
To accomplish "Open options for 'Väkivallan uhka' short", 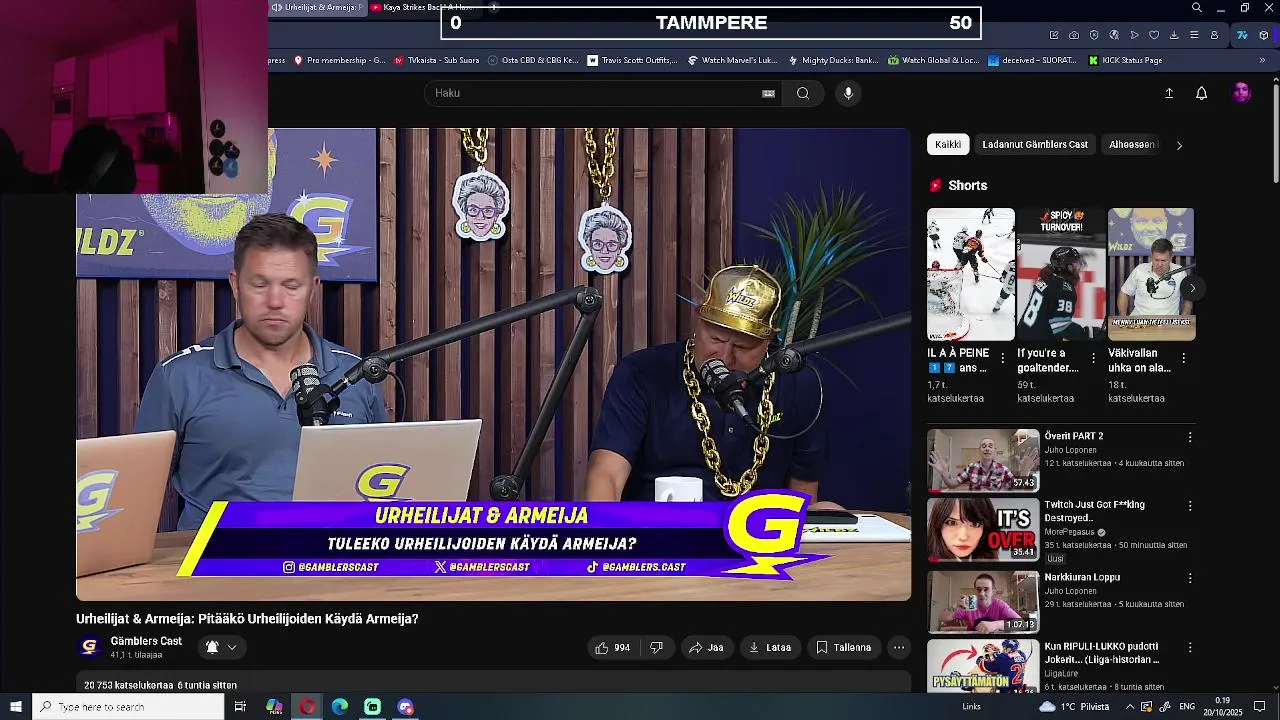I will 1183,358.
